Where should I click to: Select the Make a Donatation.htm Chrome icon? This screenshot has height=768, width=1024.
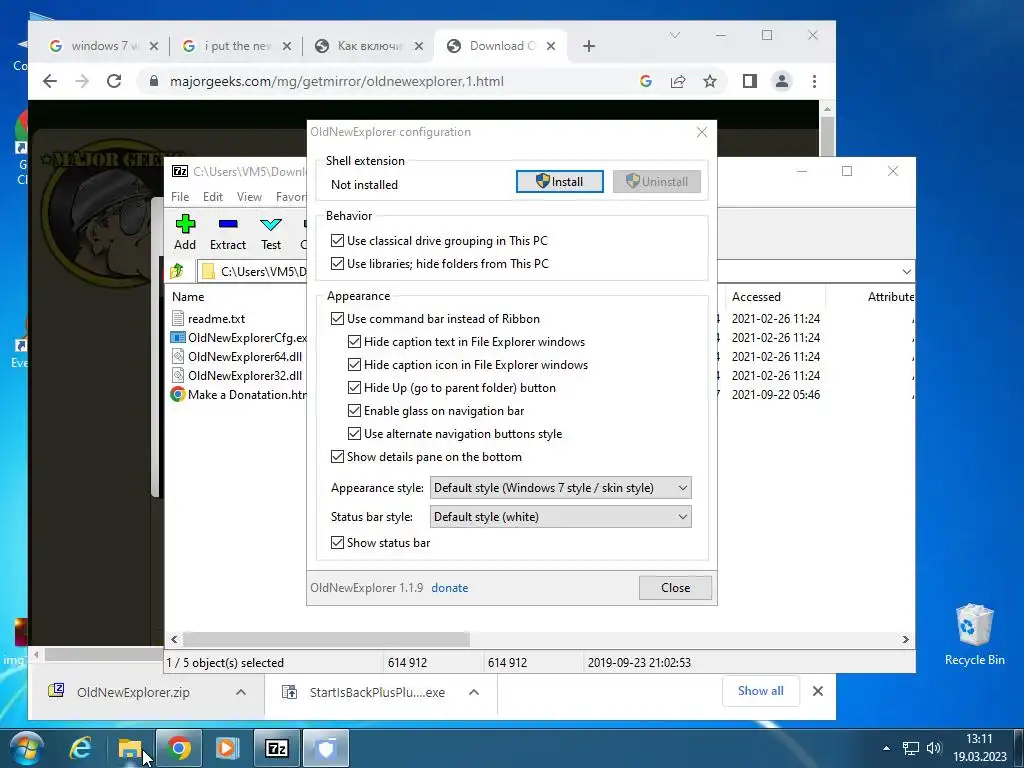pyautogui.click(x=178, y=394)
